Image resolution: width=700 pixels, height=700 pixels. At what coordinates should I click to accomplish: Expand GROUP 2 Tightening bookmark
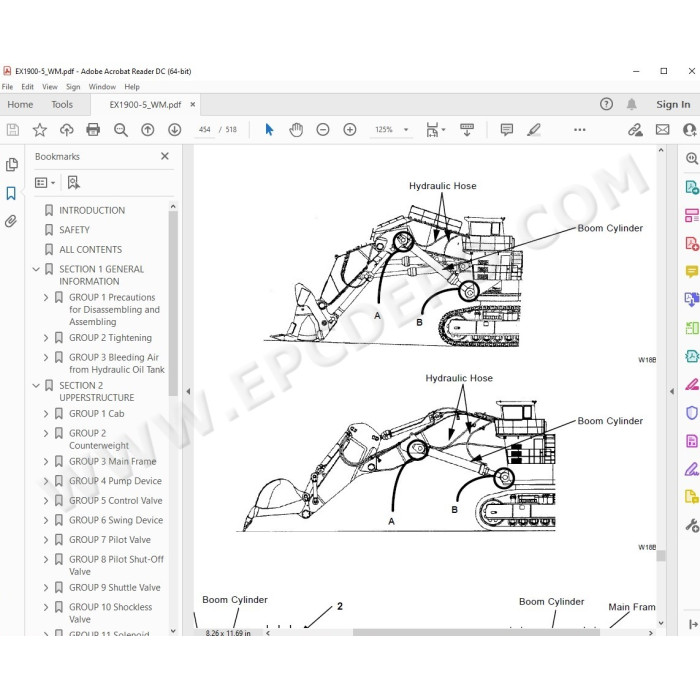46,338
